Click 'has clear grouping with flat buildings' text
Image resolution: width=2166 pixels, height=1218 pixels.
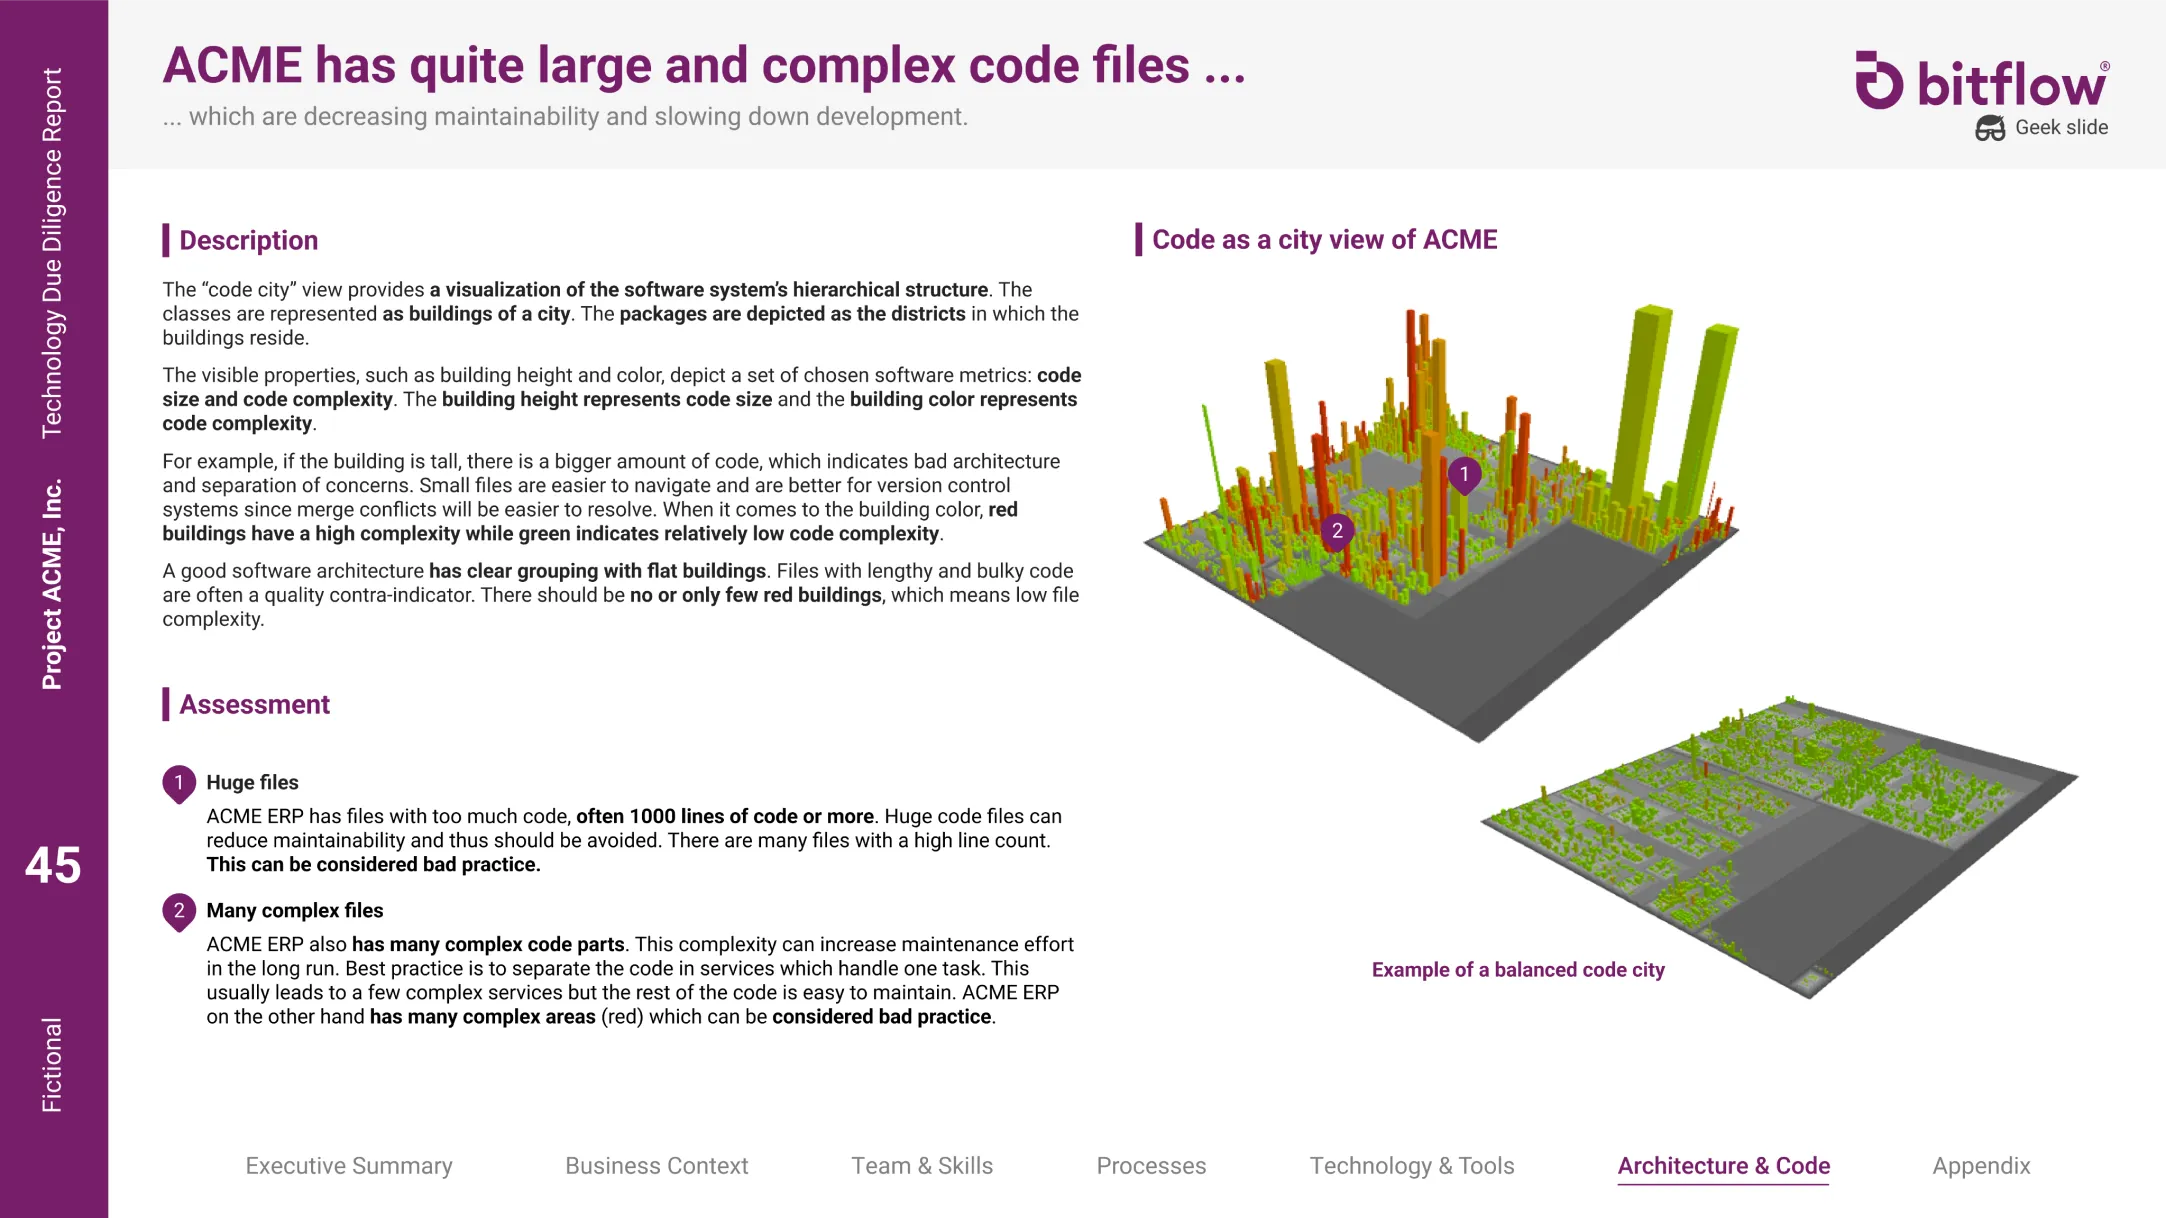pos(597,571)
